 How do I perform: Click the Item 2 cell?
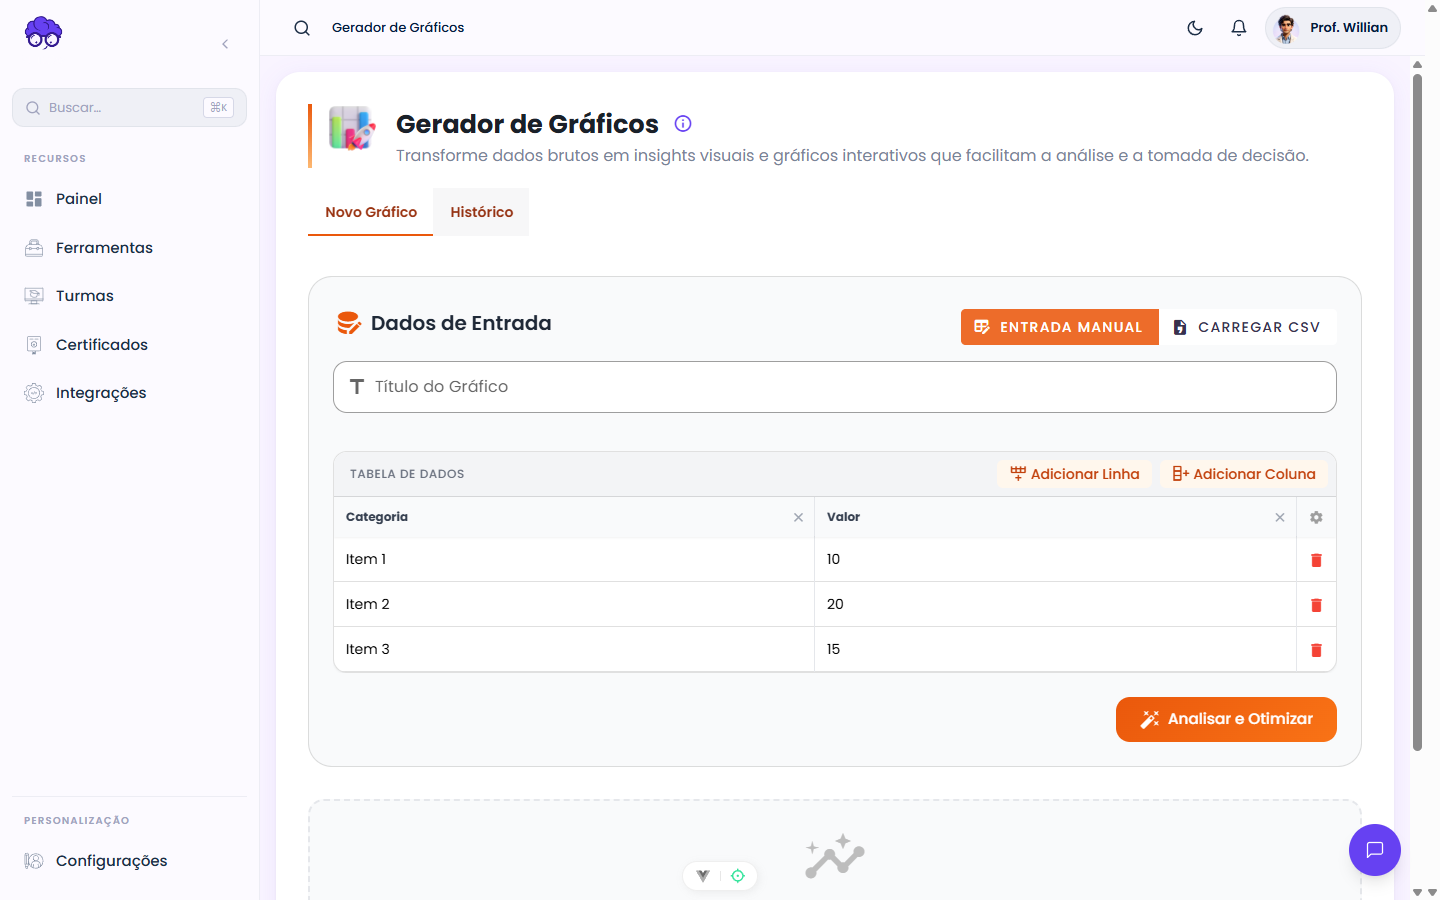click(574, 605)
